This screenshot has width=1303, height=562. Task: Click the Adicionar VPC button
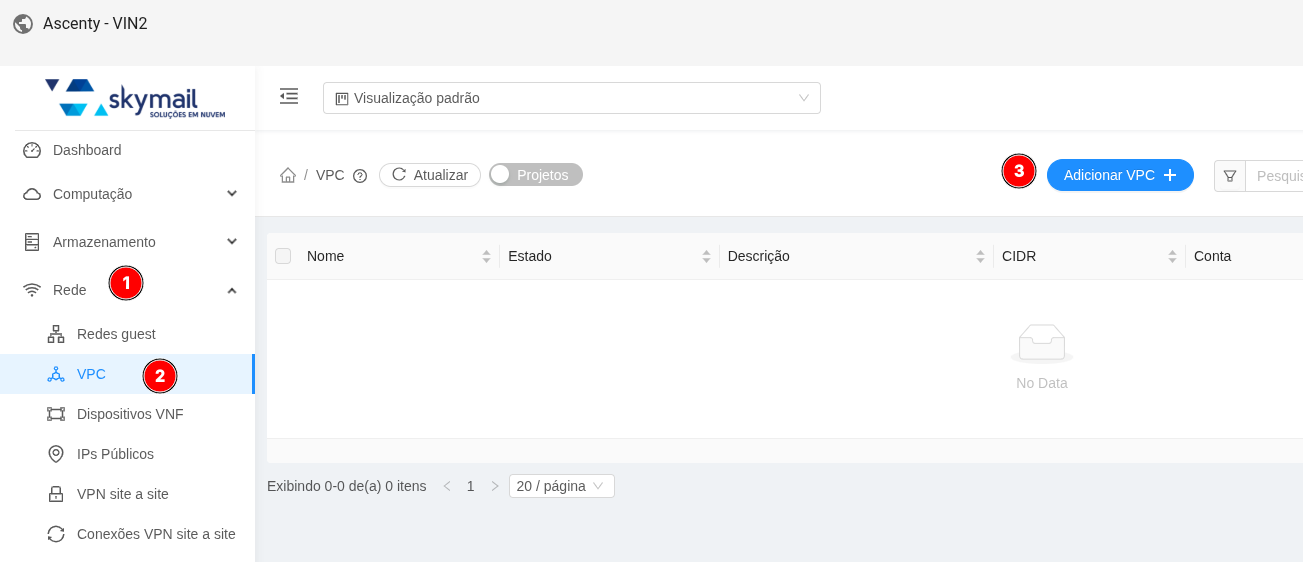(1120, 175)
